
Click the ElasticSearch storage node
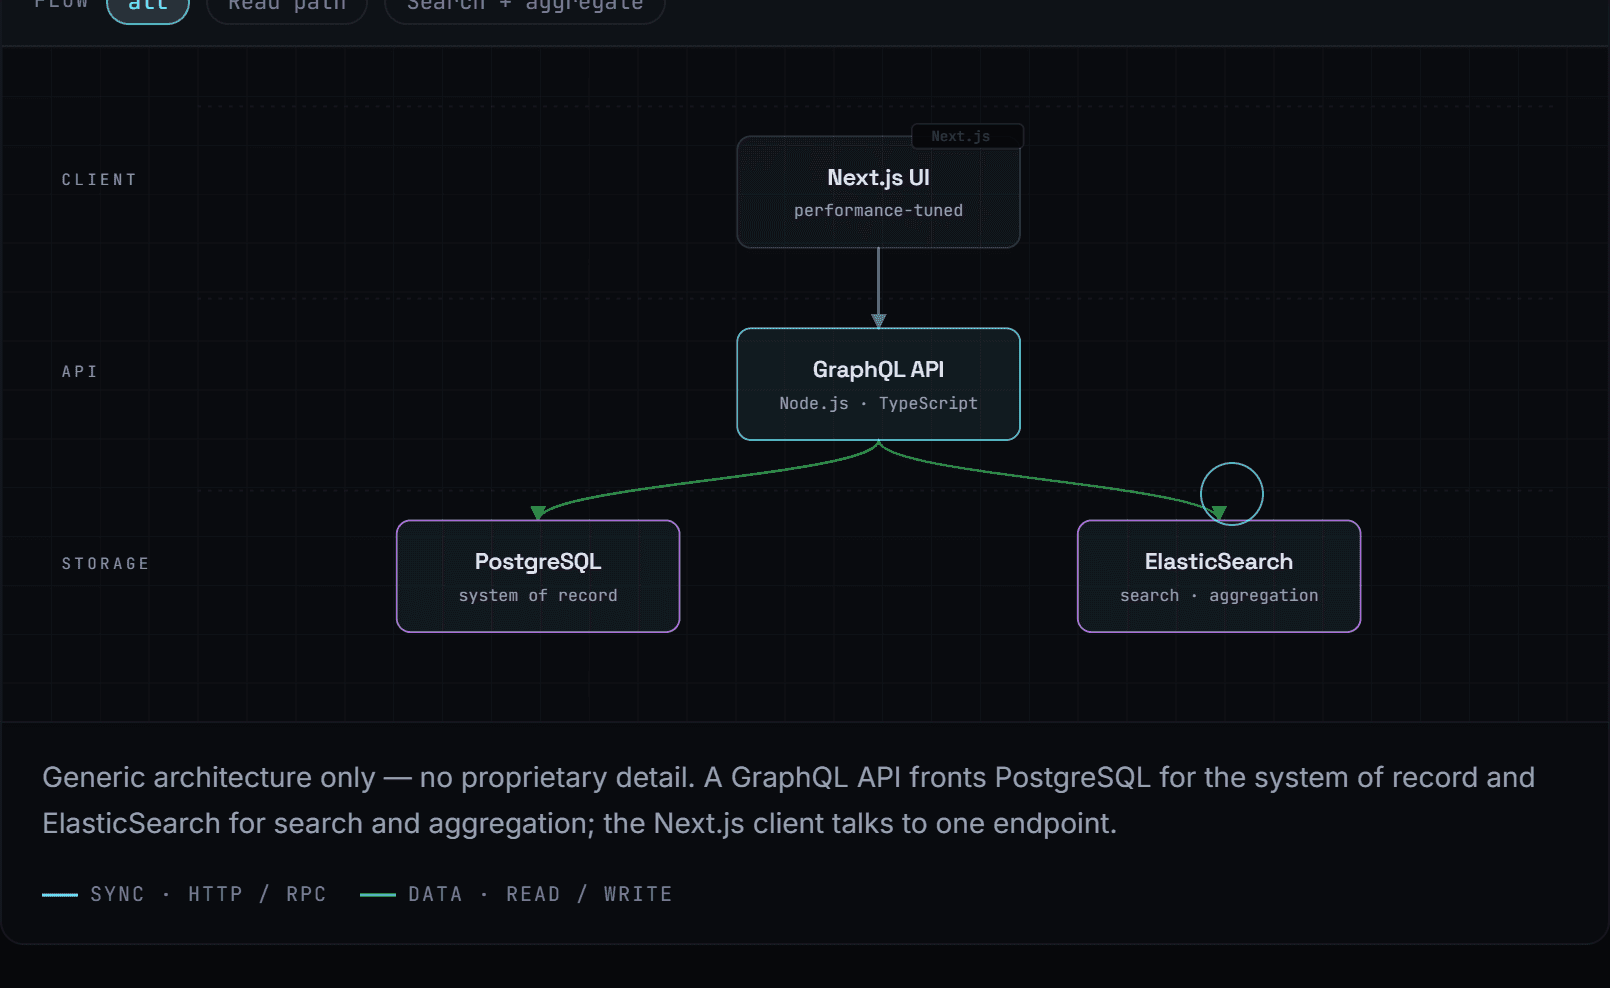pyautogui.click(x=1219, y=576)
